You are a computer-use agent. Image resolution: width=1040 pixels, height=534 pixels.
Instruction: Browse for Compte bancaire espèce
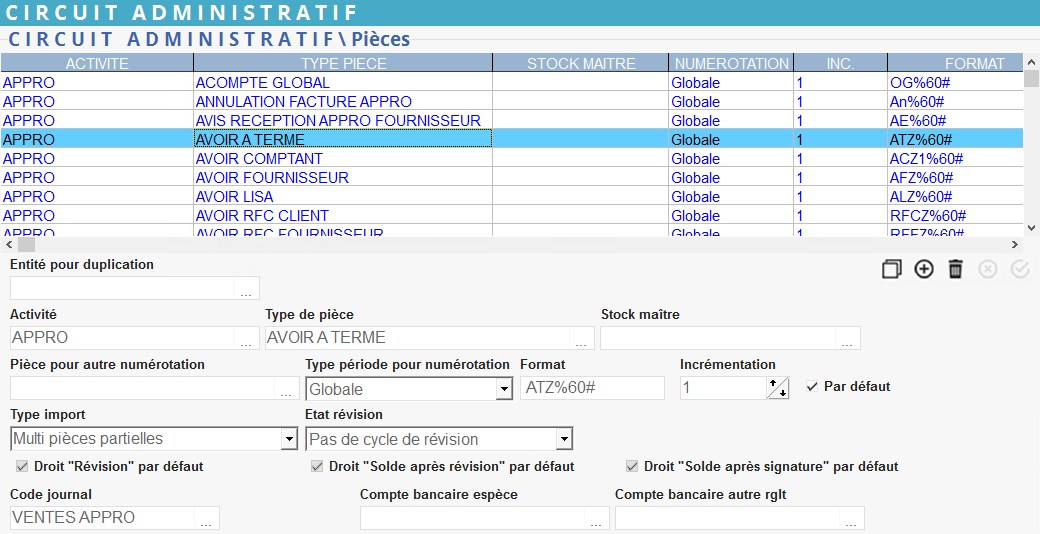[597, 519]
